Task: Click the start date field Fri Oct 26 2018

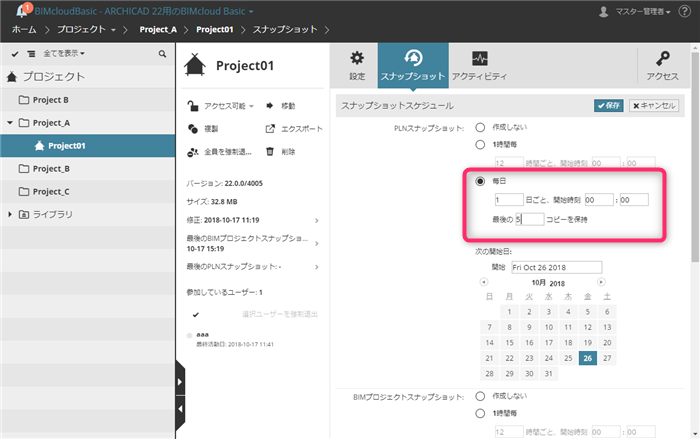Action: 556,267
